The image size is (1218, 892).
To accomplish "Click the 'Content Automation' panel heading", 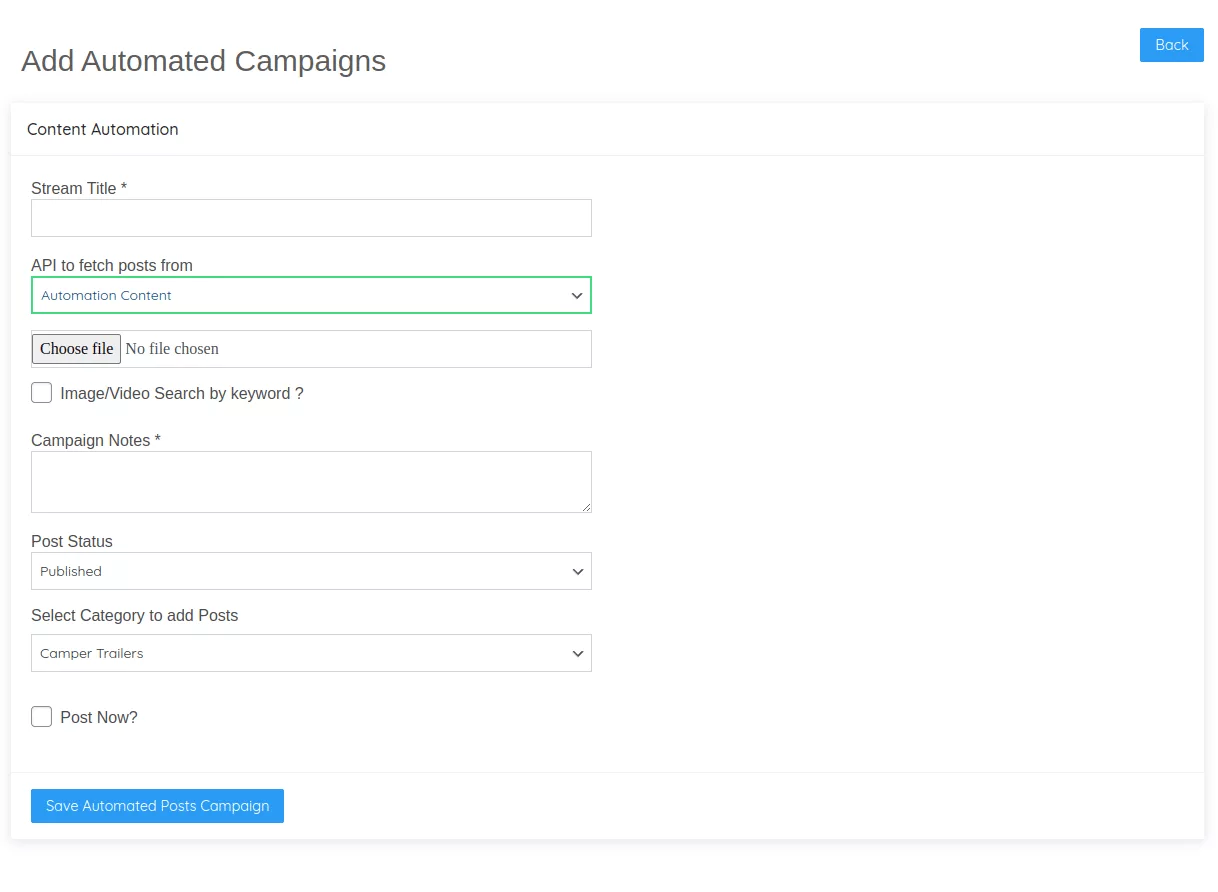I will [x=103, y=129].
